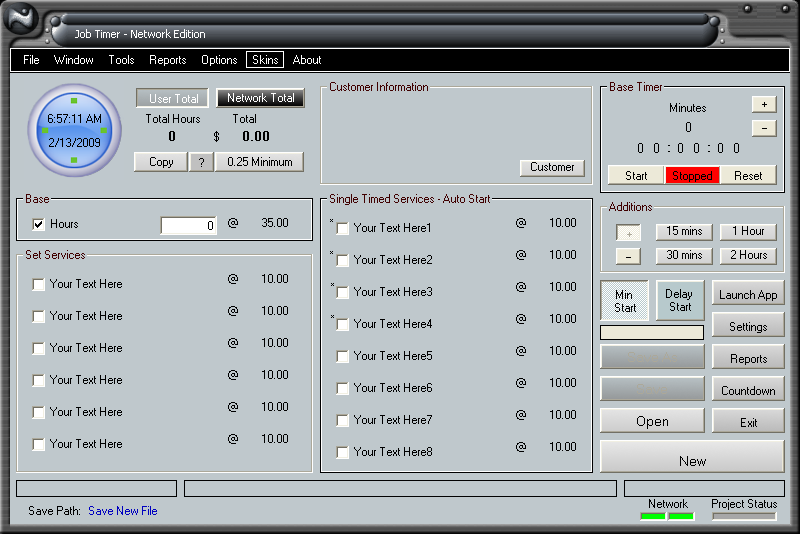This screenshot has height=534, width=800.
Task: Open the File menu
Action: pos(31,60)
